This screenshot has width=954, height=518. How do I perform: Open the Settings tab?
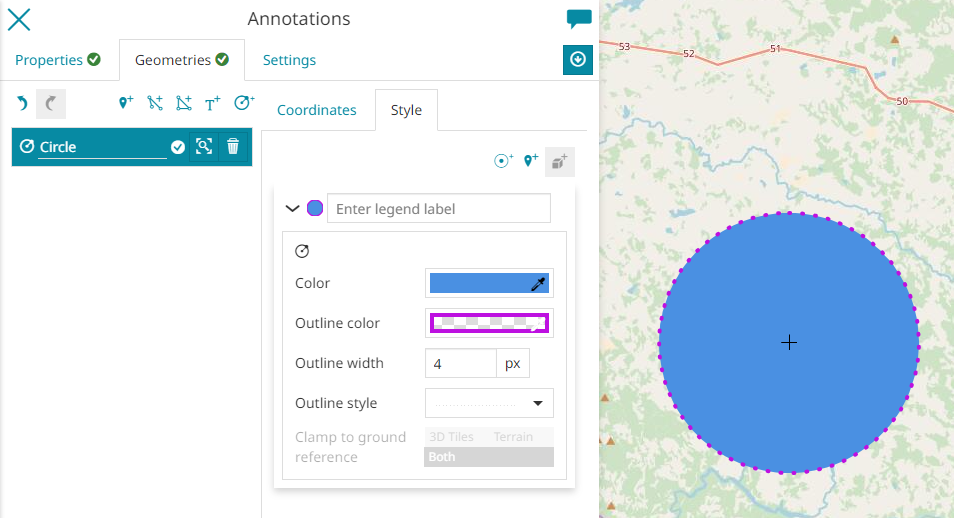pos(289,60)
